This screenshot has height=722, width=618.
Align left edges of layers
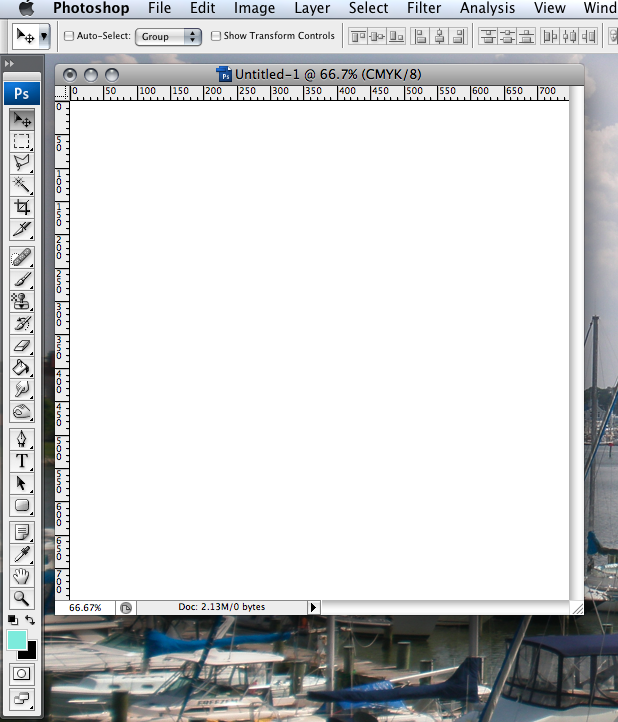click(420, 36)
